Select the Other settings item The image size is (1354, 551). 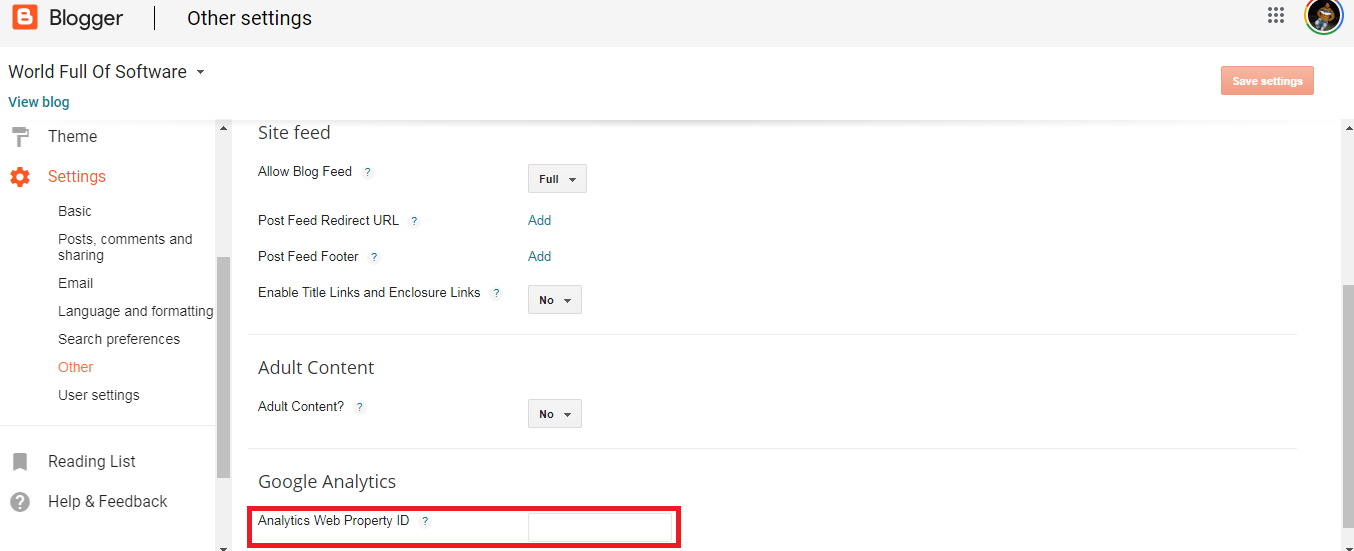pos(75,367)
